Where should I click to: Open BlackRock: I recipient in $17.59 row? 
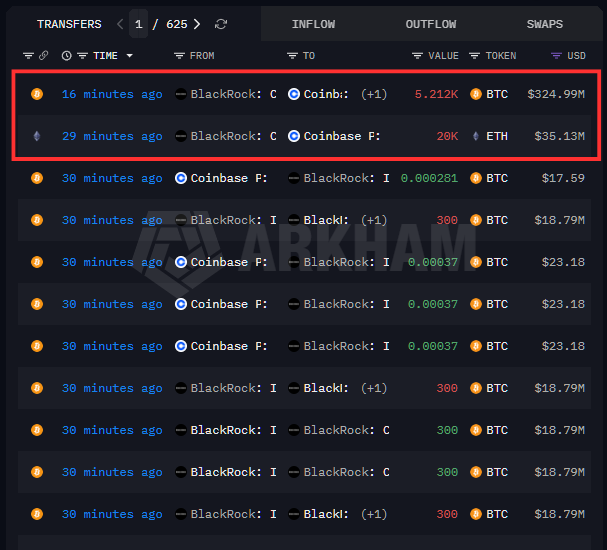(346, 178)
